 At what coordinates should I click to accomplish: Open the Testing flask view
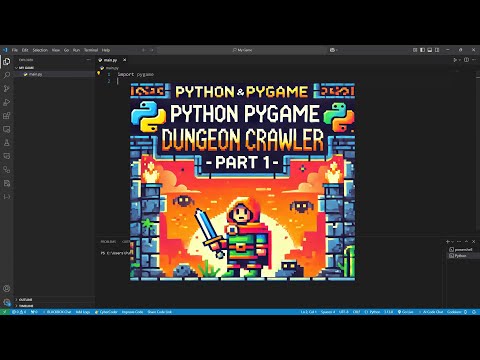7,143
